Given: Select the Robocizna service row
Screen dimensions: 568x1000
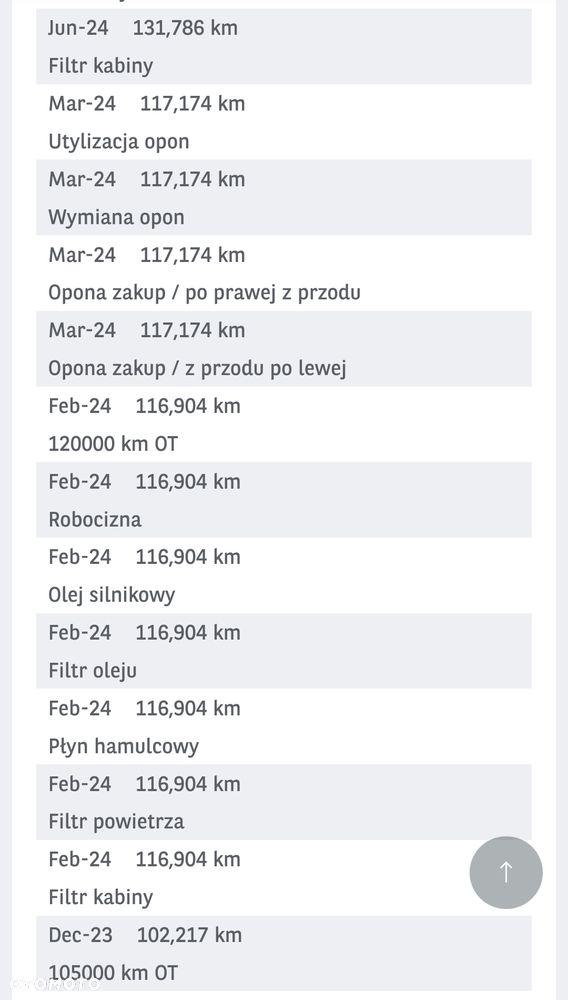Looking at the screenshot, I should click(284, 500).
